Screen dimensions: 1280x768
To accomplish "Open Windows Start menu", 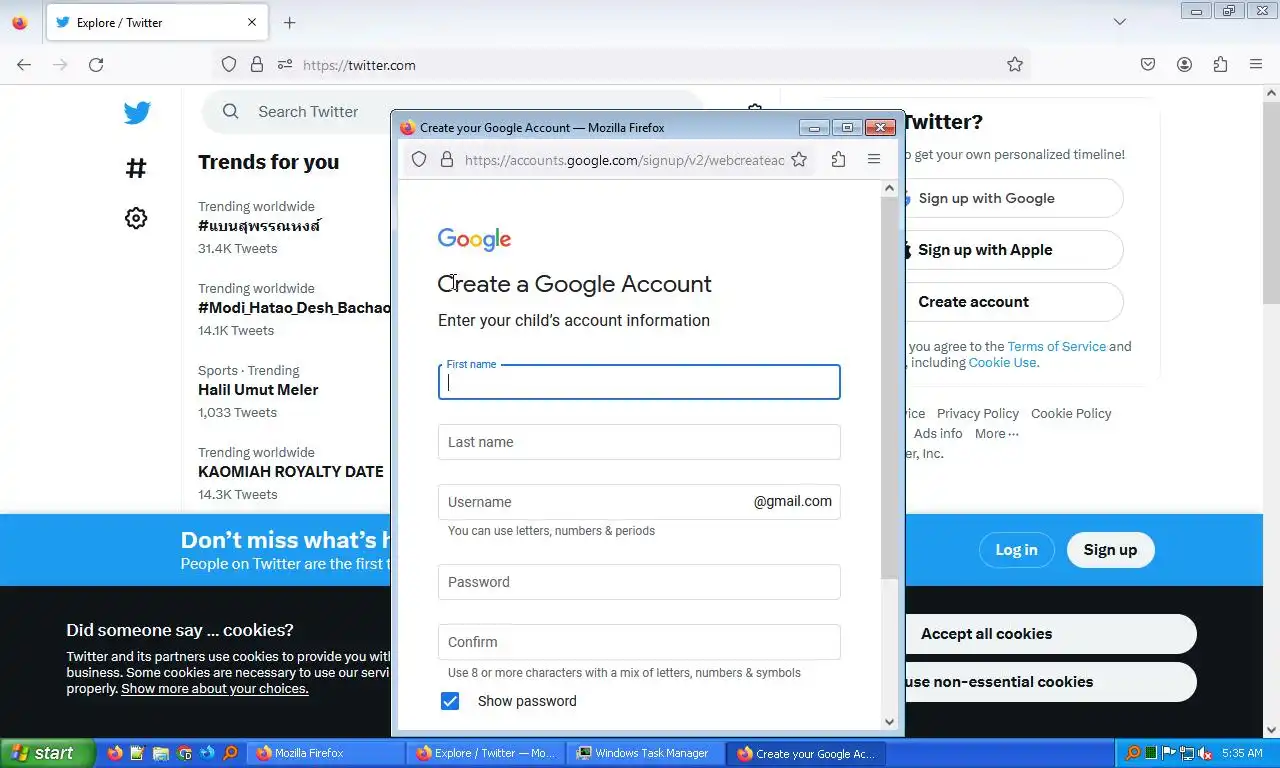I will (47, 753).
